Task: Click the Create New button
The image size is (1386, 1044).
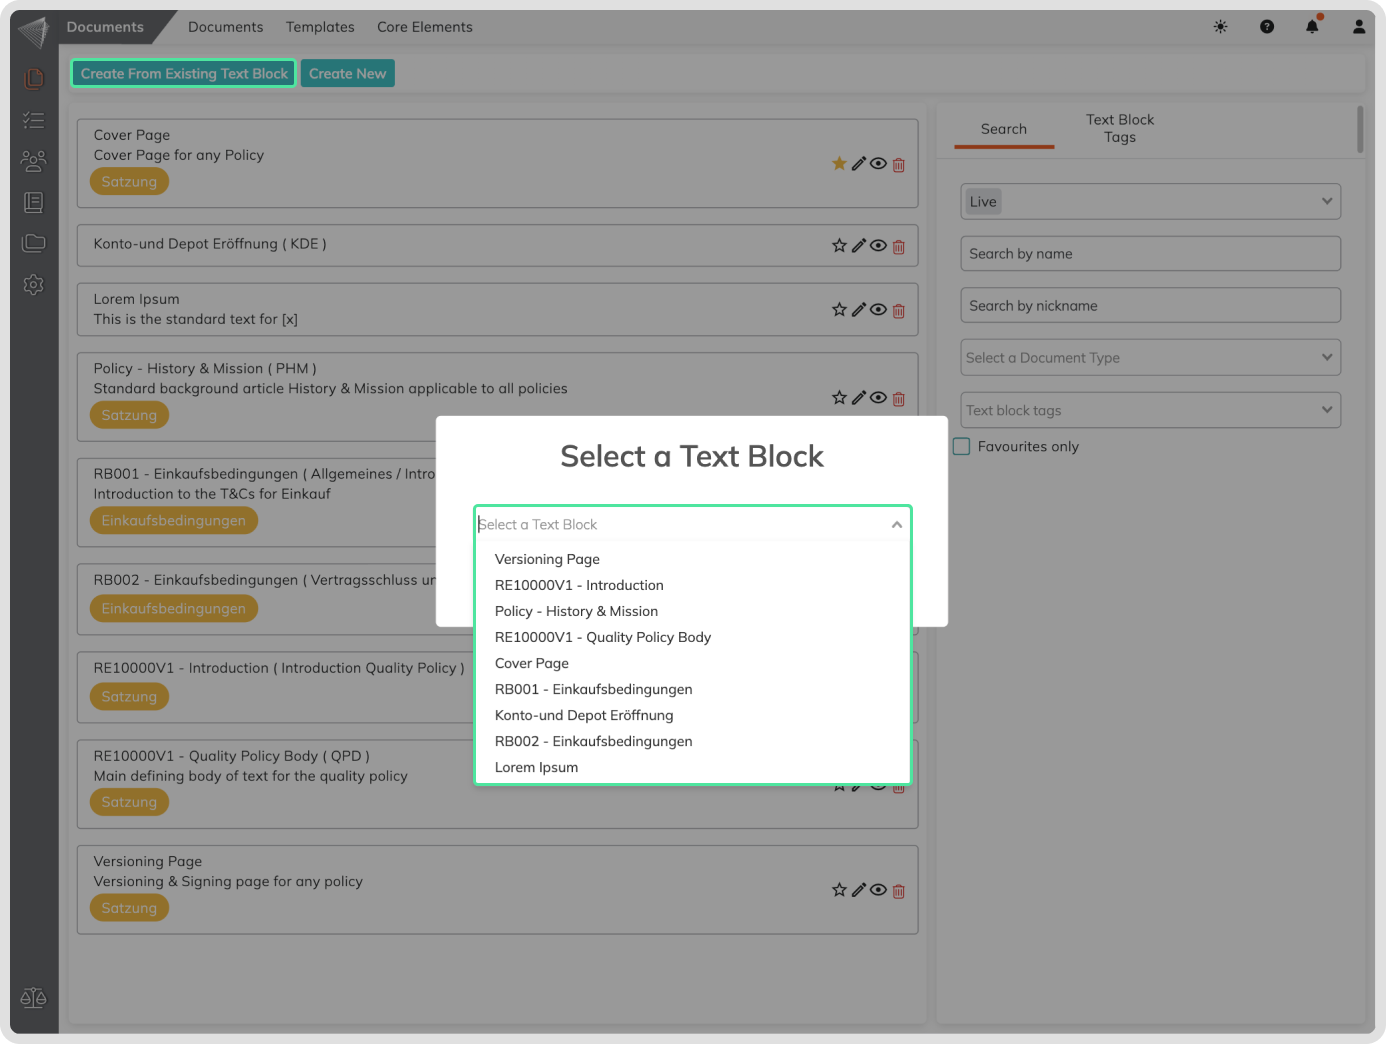Action: (347, 74)
